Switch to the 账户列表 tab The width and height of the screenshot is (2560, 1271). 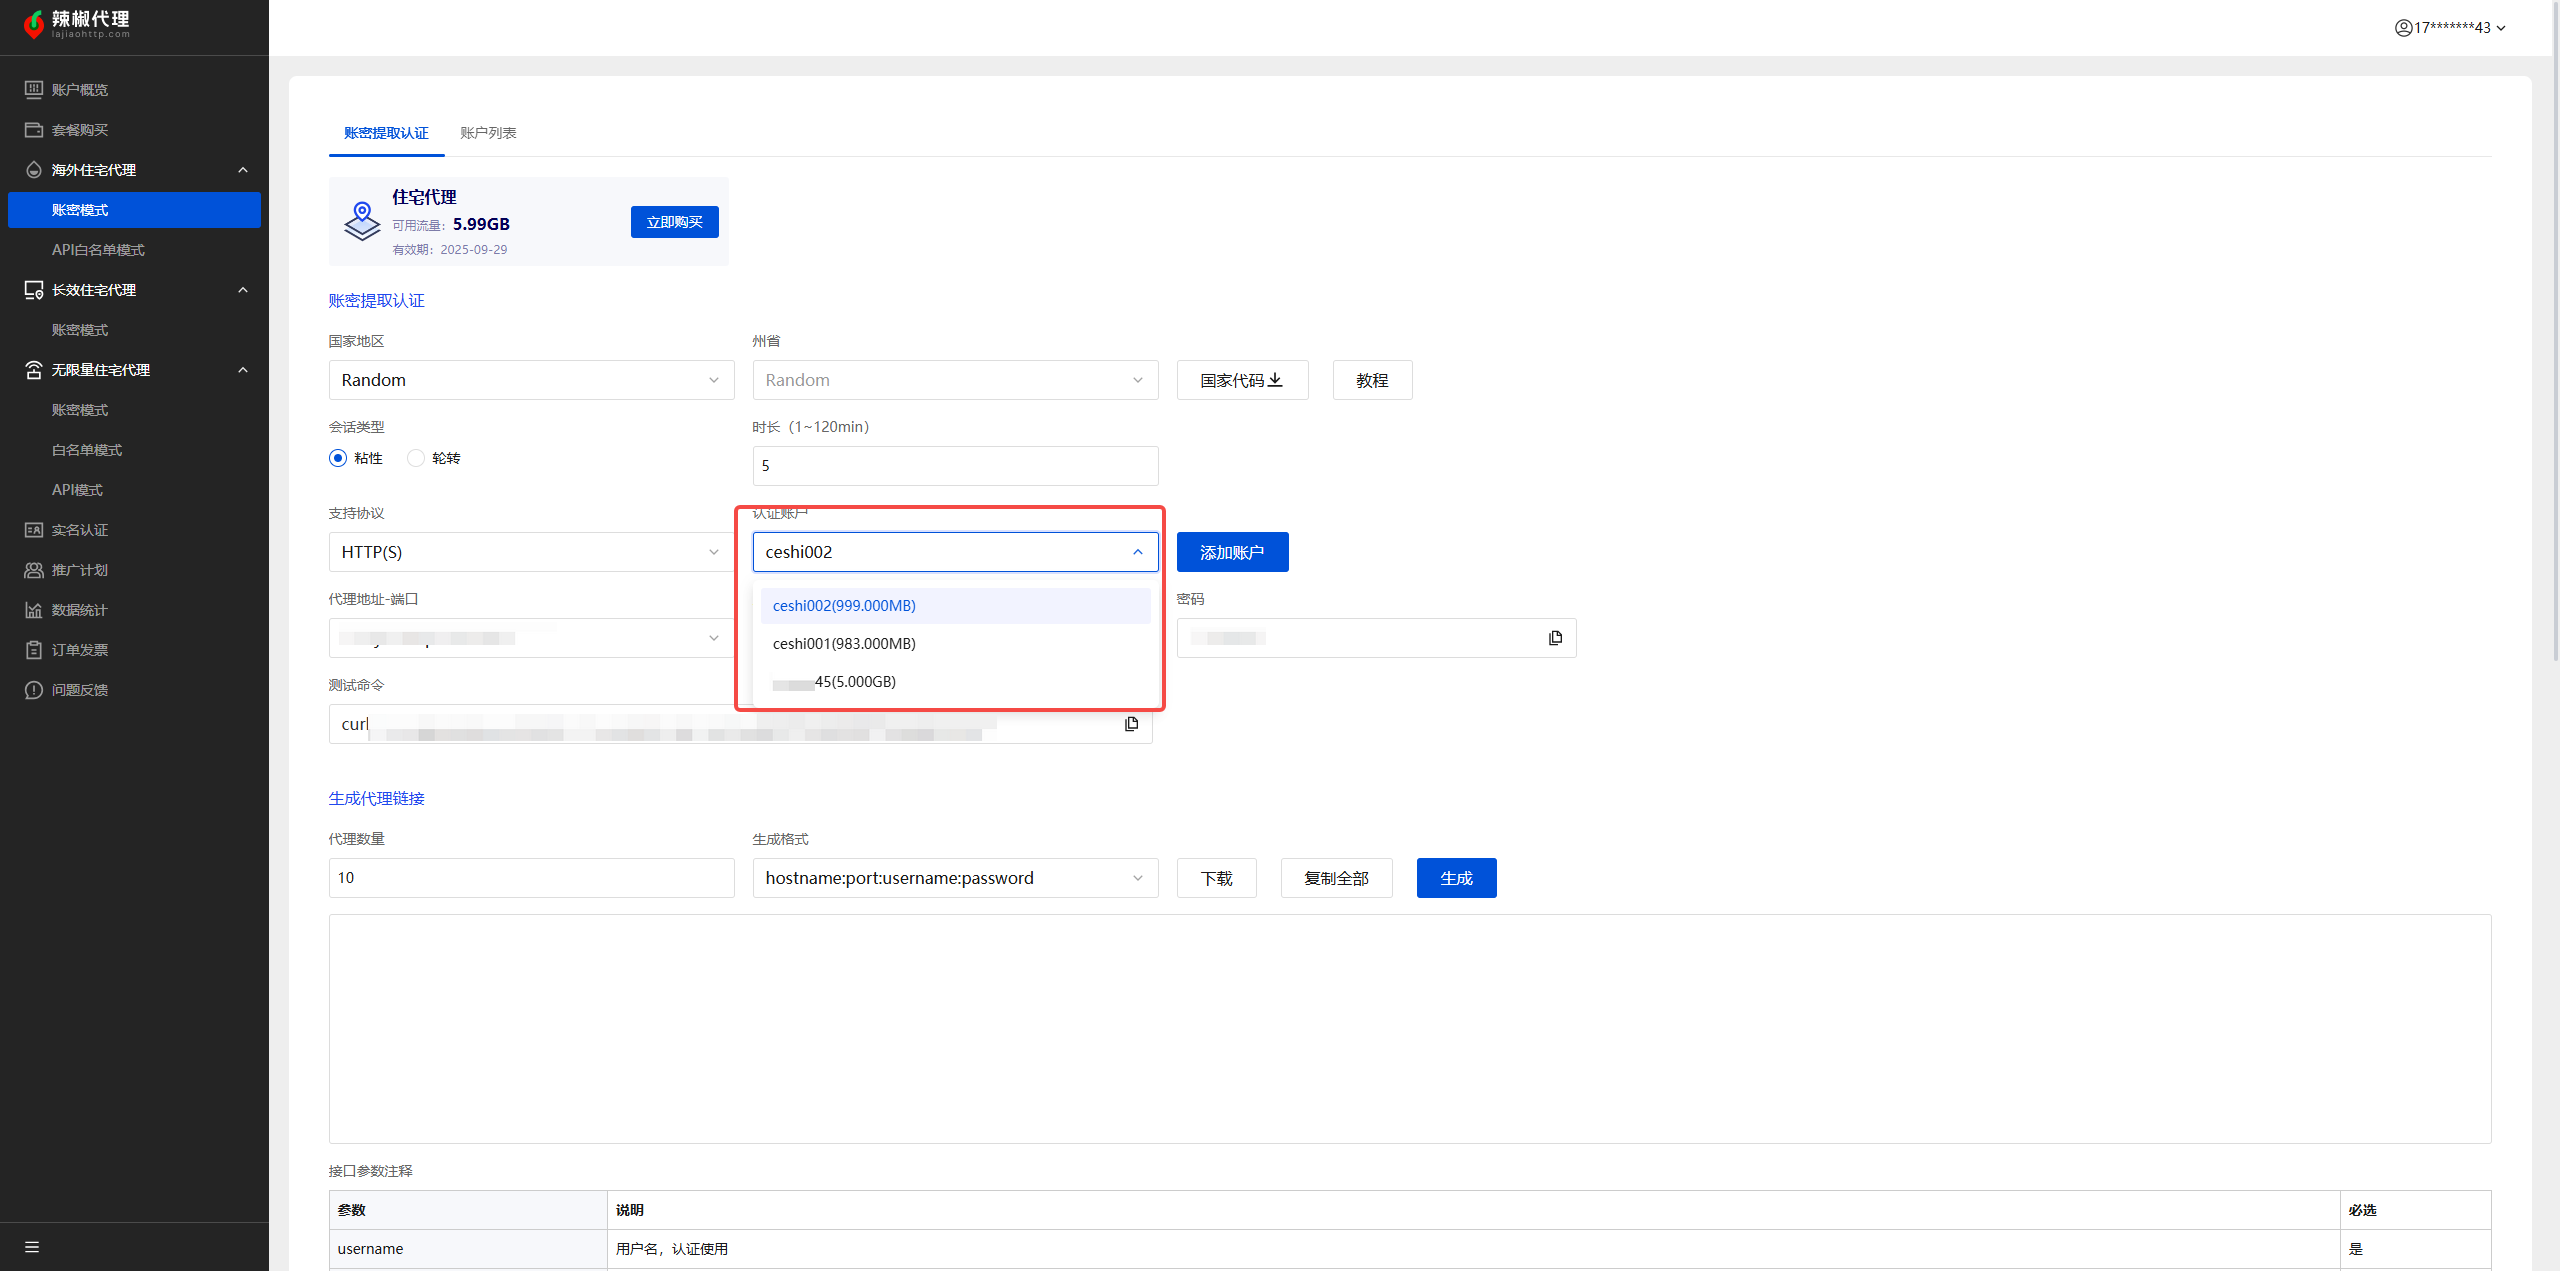(x=488, y=133)
